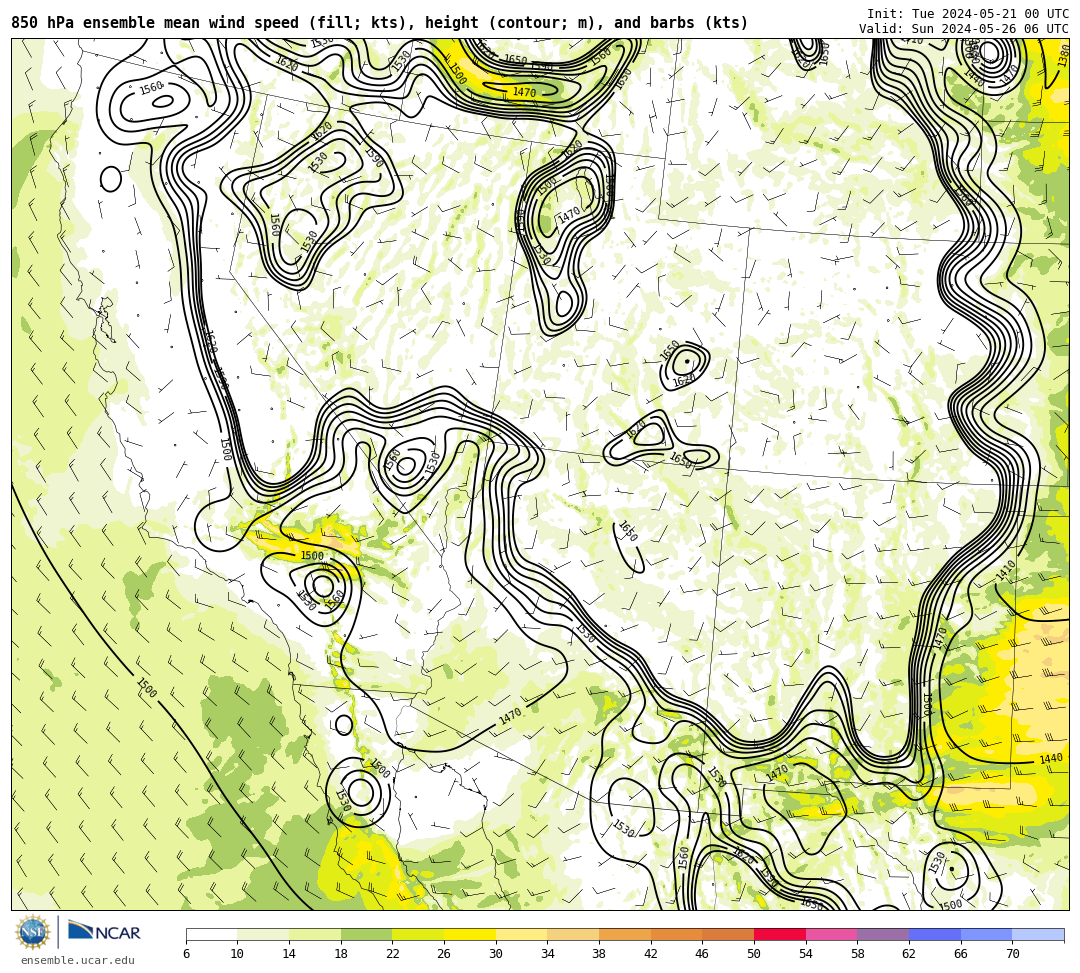
Task: Pick the purple 58–62 kts colorbar segment
Action: click(883, 934)
